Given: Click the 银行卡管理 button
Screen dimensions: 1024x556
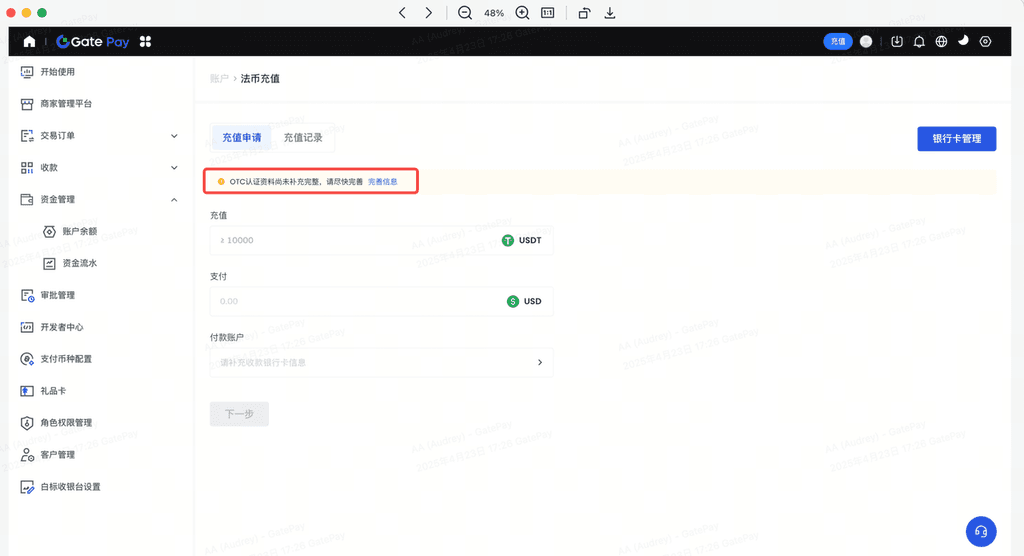Looking at the screenshot, I should point(956,139).
